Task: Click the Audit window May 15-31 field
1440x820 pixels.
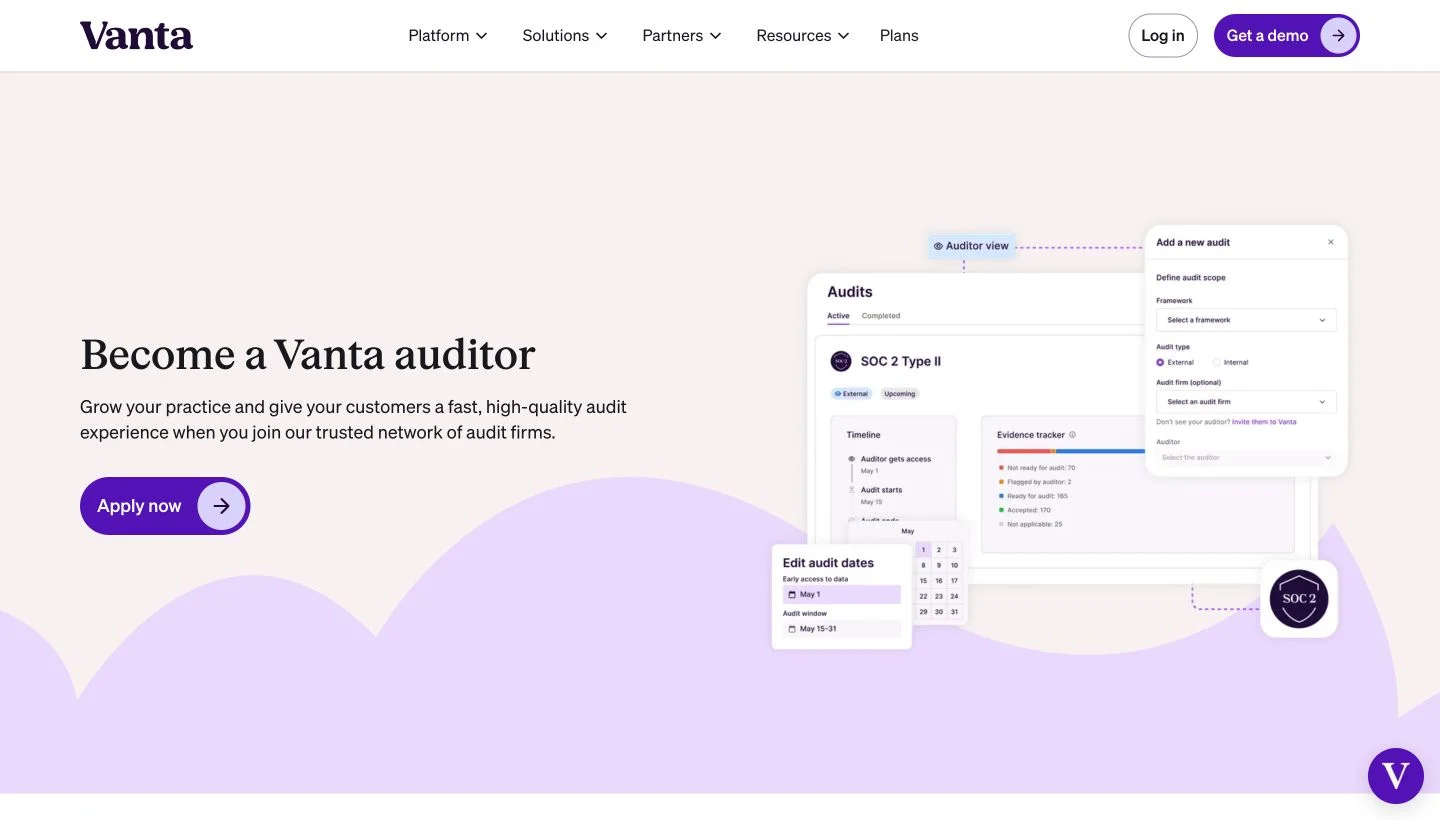Action: click(842, 629)
